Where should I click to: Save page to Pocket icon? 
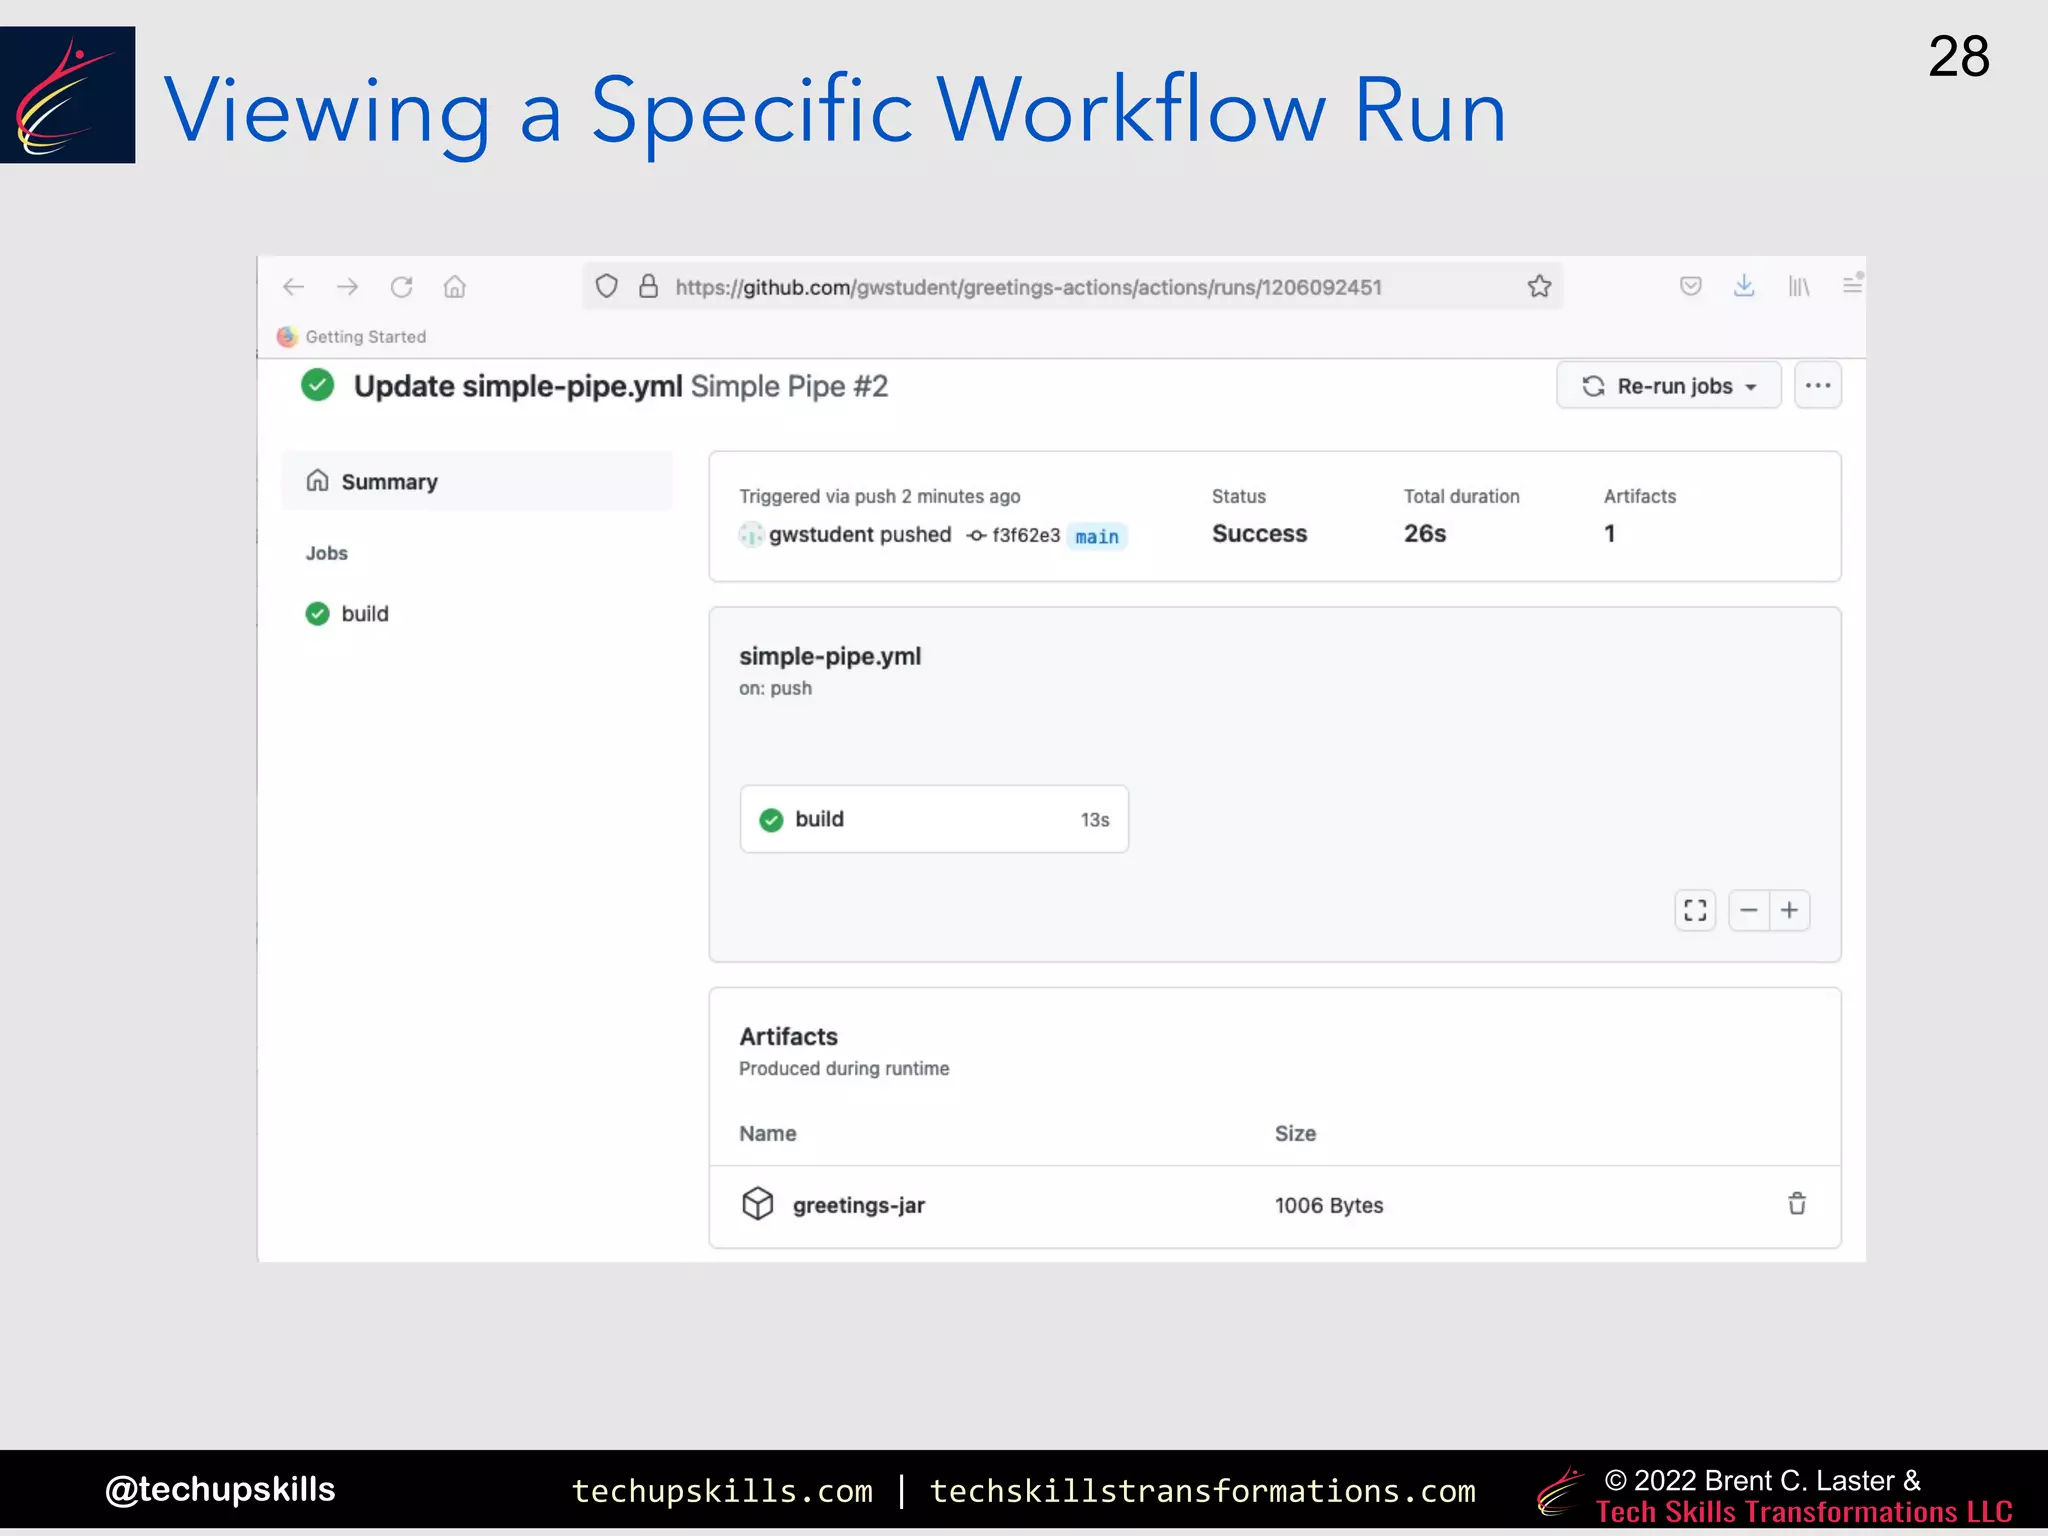pos(1691,286)
